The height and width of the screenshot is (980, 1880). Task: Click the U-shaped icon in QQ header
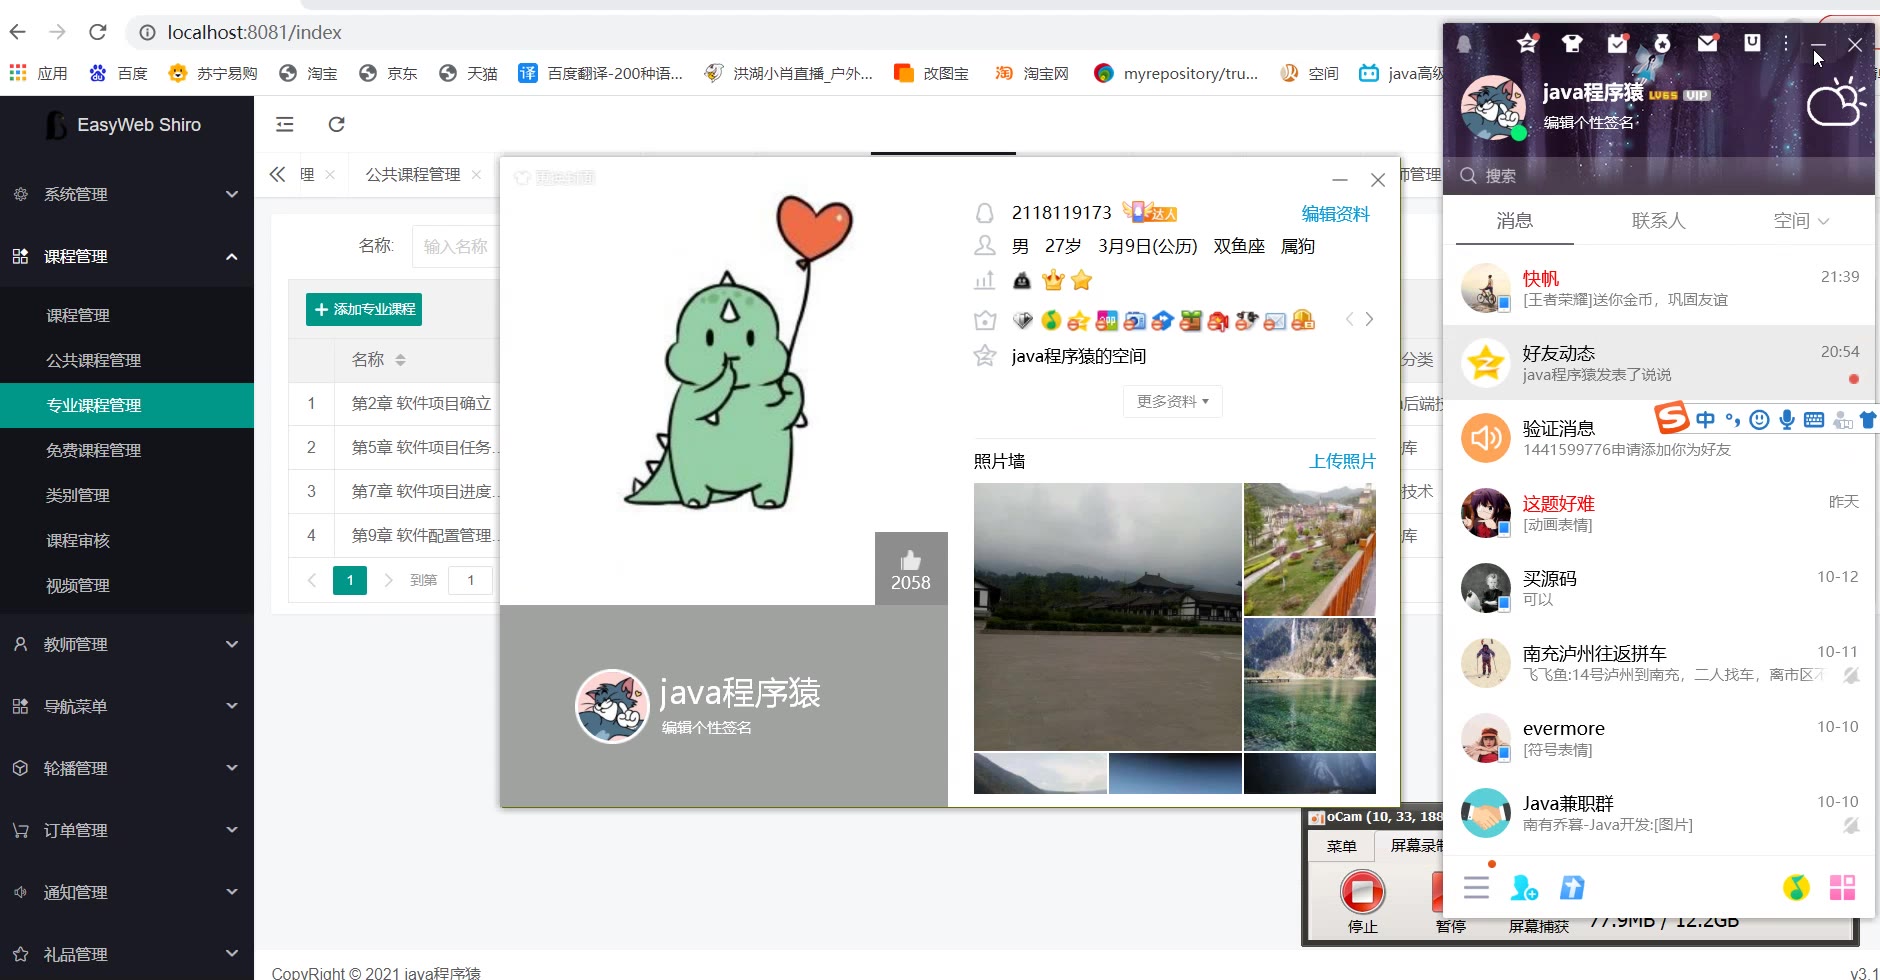(x=1752, y=43)
